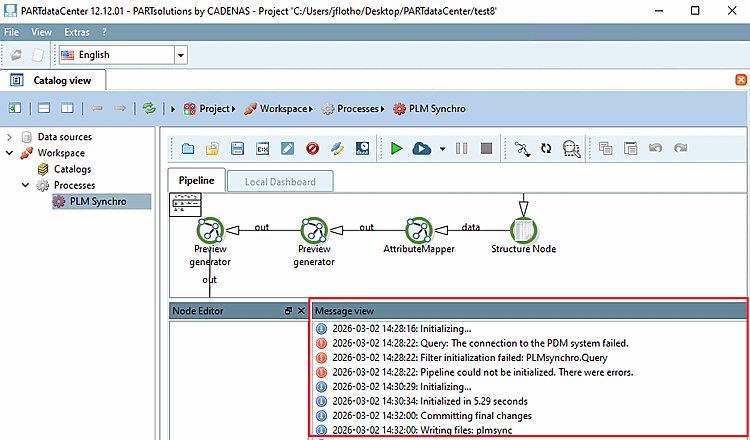Select the AttributeMapper node
The height and width of the screenshot is (440, 750).
[x=419, y=230]
